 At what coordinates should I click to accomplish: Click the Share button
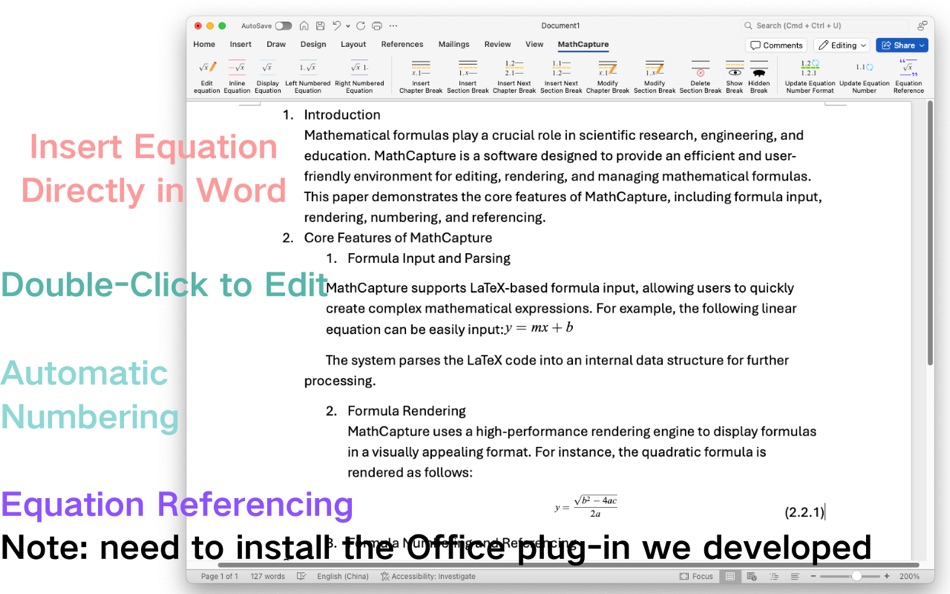click(902, 45)
